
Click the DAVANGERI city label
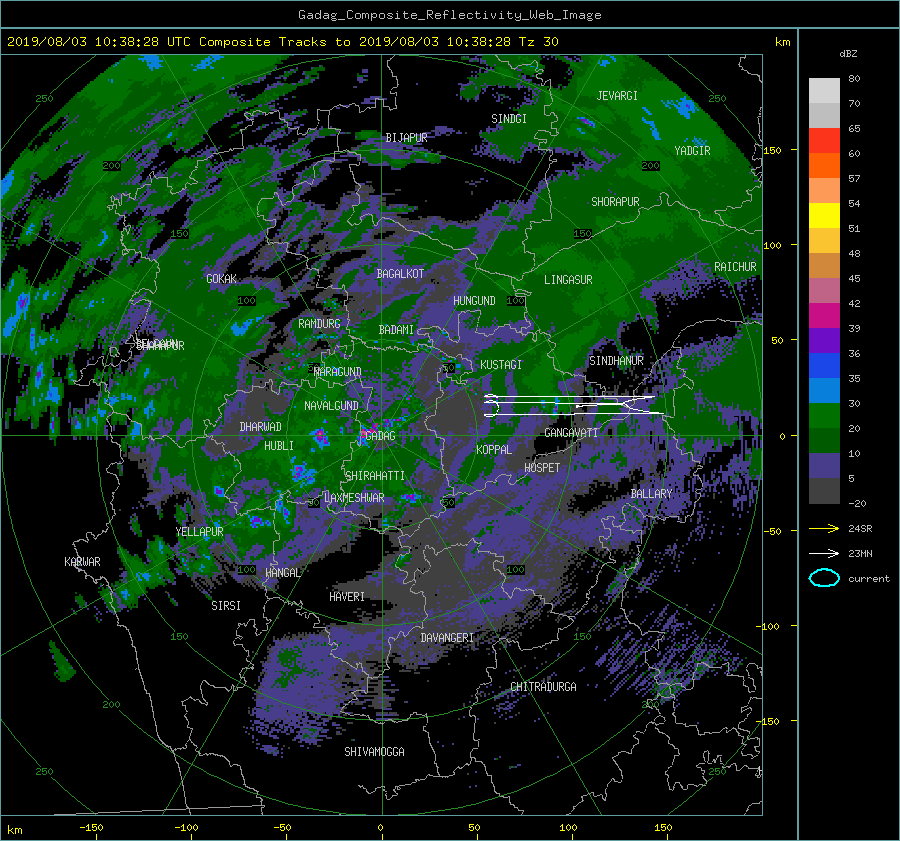[x=447, y=638]
